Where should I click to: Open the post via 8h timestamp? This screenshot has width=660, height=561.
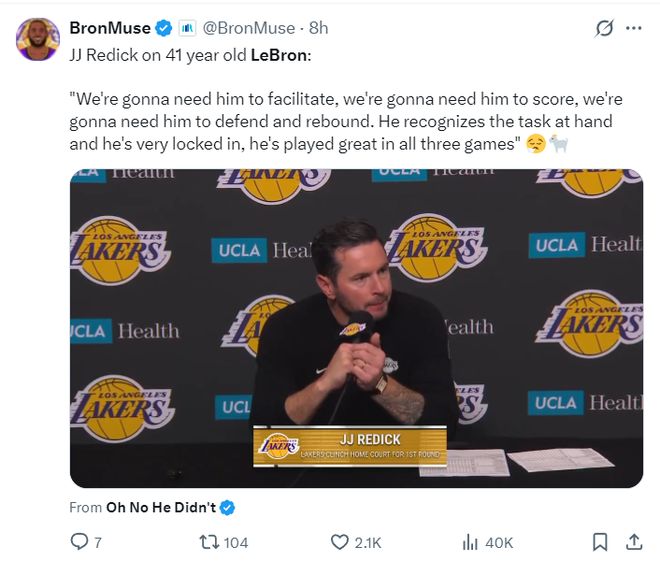[x=318, y=28]
